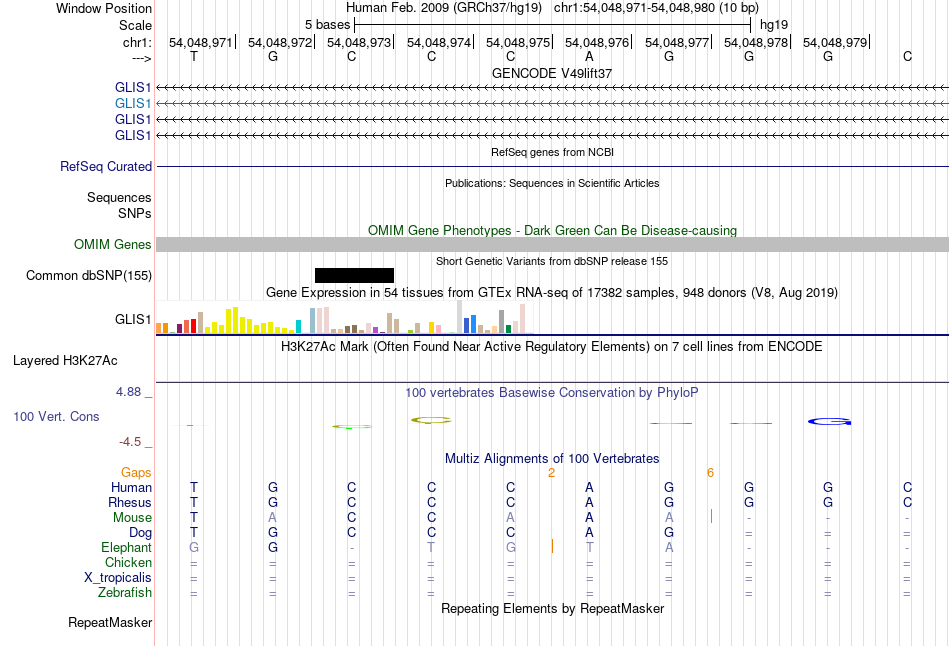Open the GENCODE V49lift37 track title
Image resolution: width=950 pixels, height=646 pixels.
(552, 73)
